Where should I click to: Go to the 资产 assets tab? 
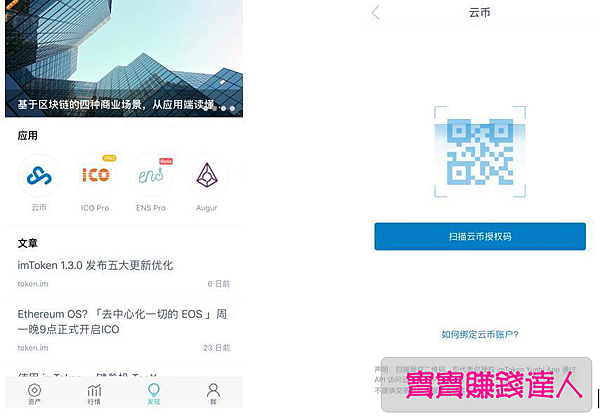(34, 394)
